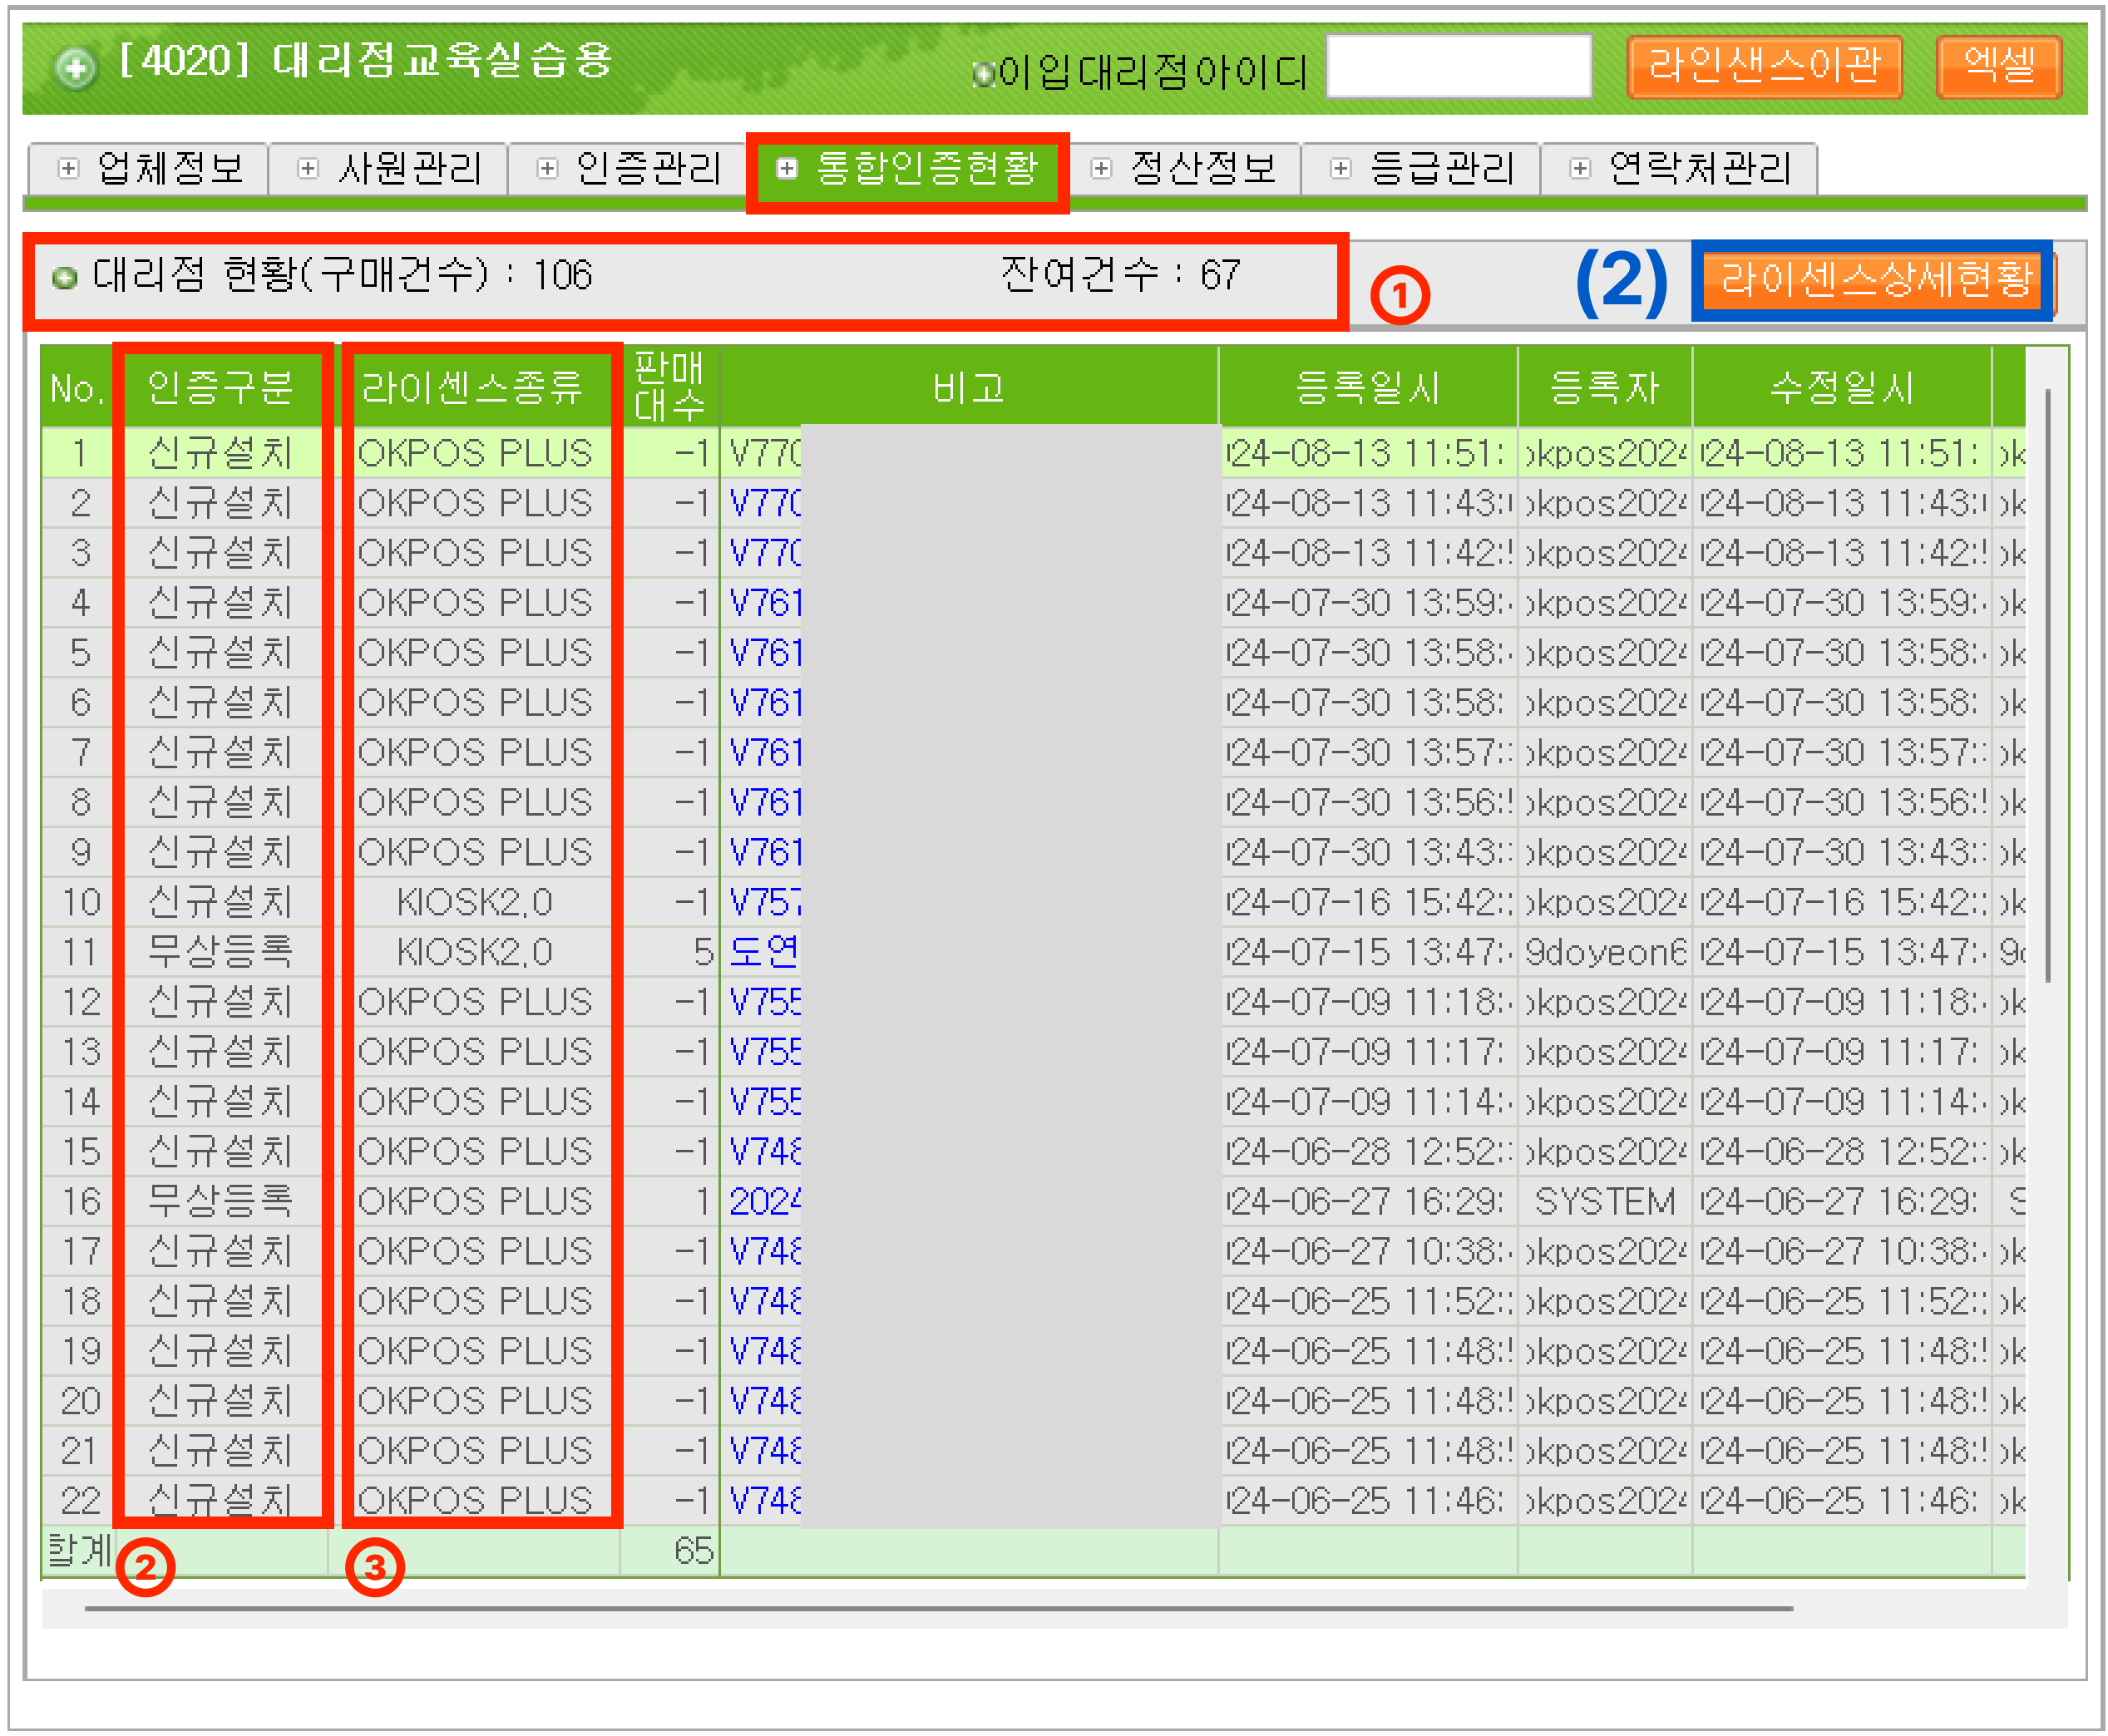The image size is (2108, 1736).
Task: Click the plus icon on 연락처관리 tab
Action: (1579, 168)
